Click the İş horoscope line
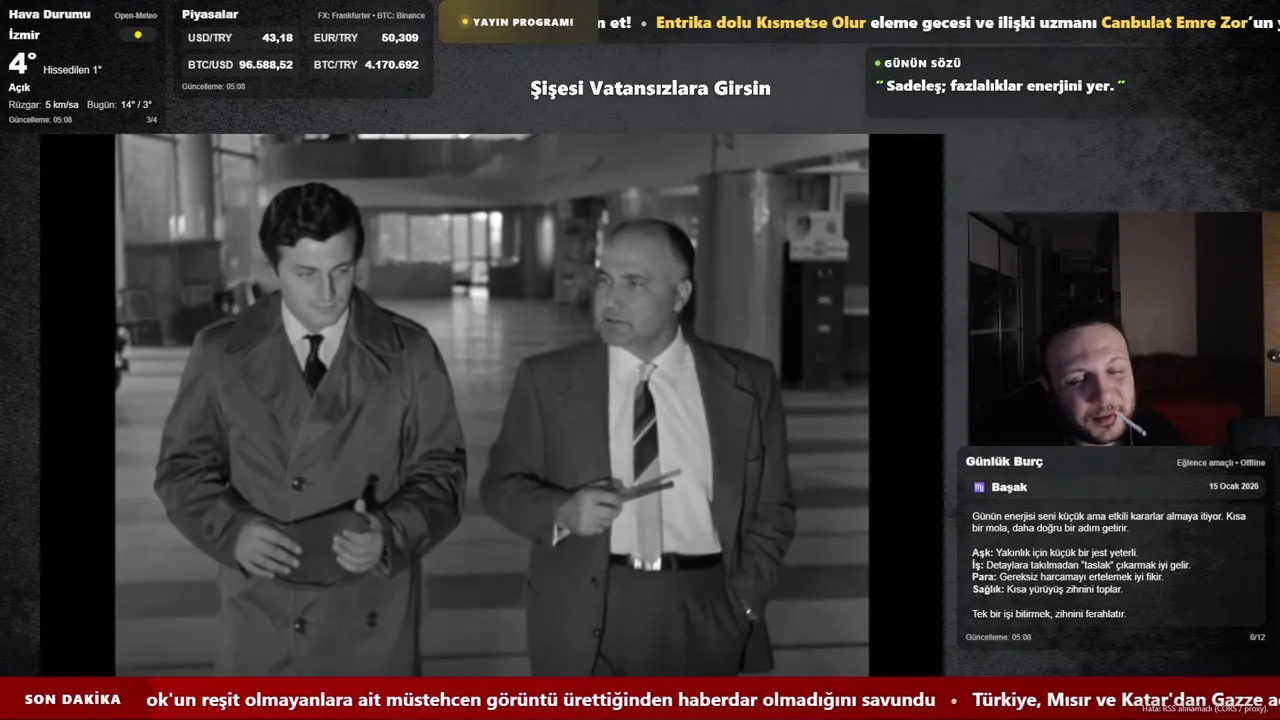Viewport: 1280px width, 720px height. 1081,565
